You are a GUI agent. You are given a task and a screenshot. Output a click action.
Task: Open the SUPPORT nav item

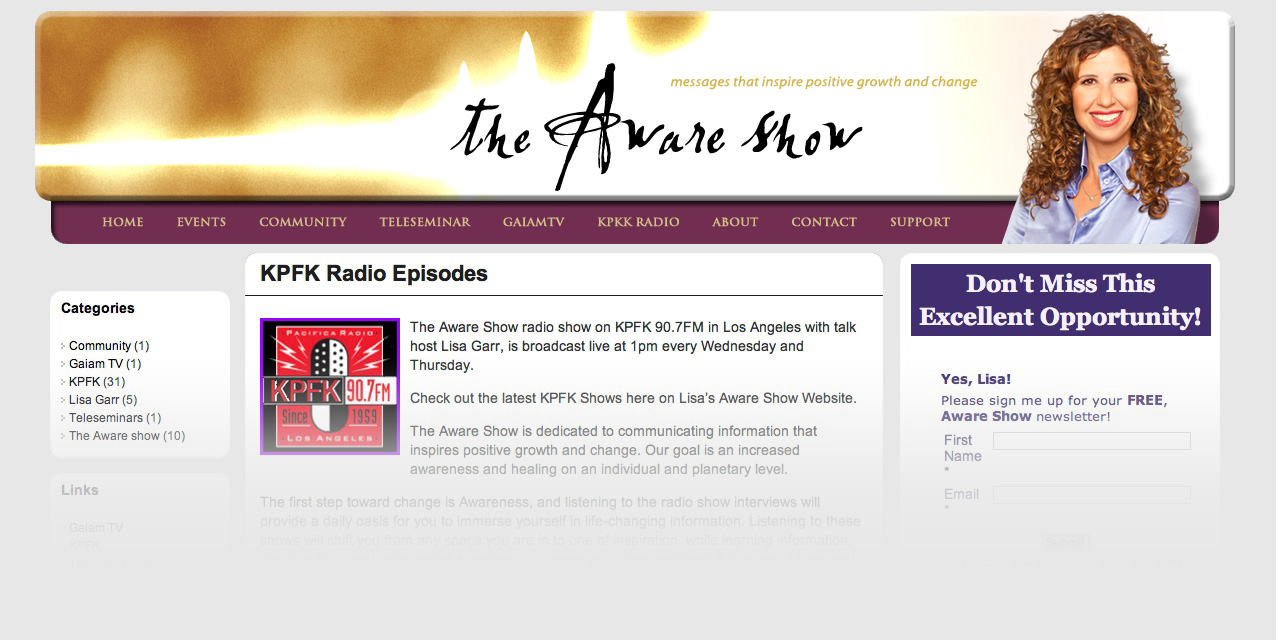pos(920,222)
